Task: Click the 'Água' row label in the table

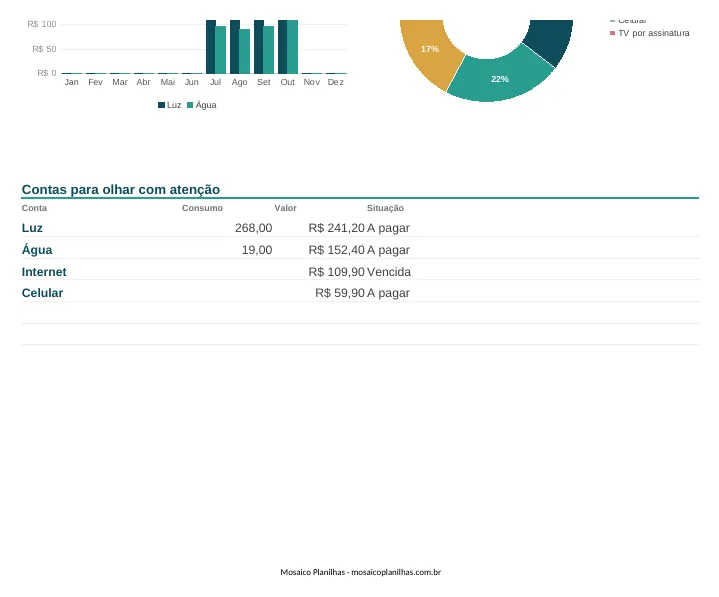Action: tap(37, 250)
